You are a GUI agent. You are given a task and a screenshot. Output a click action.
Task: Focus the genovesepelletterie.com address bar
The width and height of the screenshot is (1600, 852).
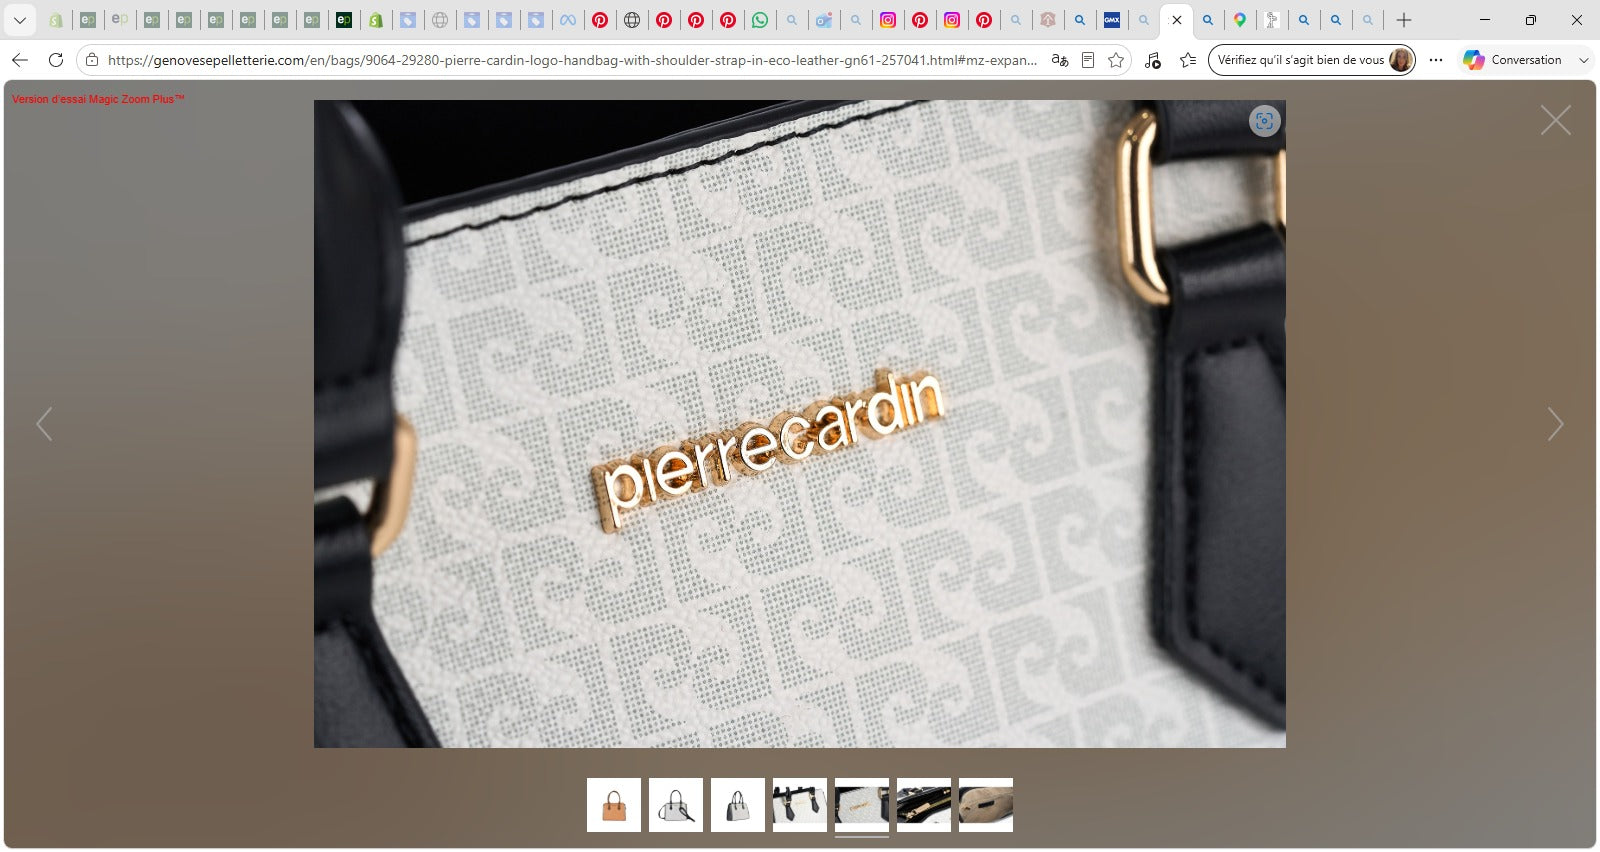(x=571, y=60)
